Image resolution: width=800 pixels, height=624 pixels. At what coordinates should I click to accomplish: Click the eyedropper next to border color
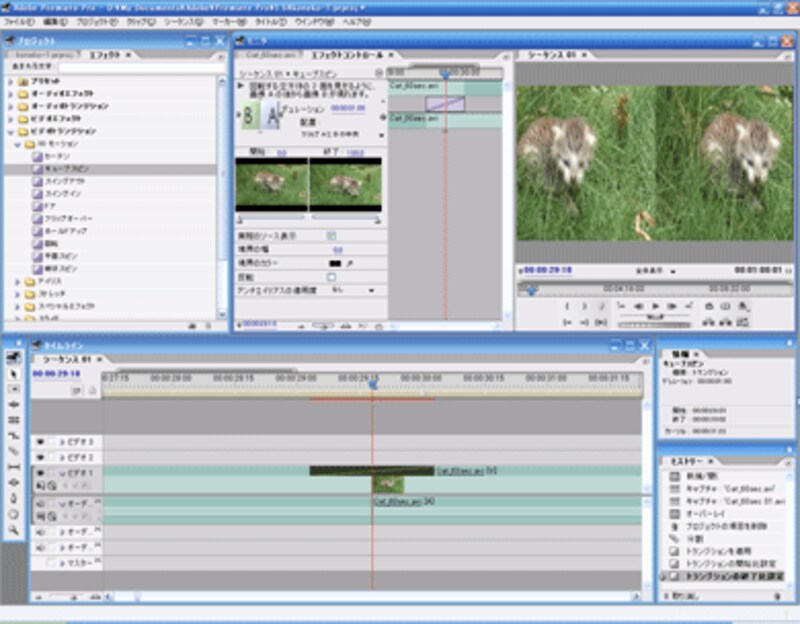(x=350, y=263)
